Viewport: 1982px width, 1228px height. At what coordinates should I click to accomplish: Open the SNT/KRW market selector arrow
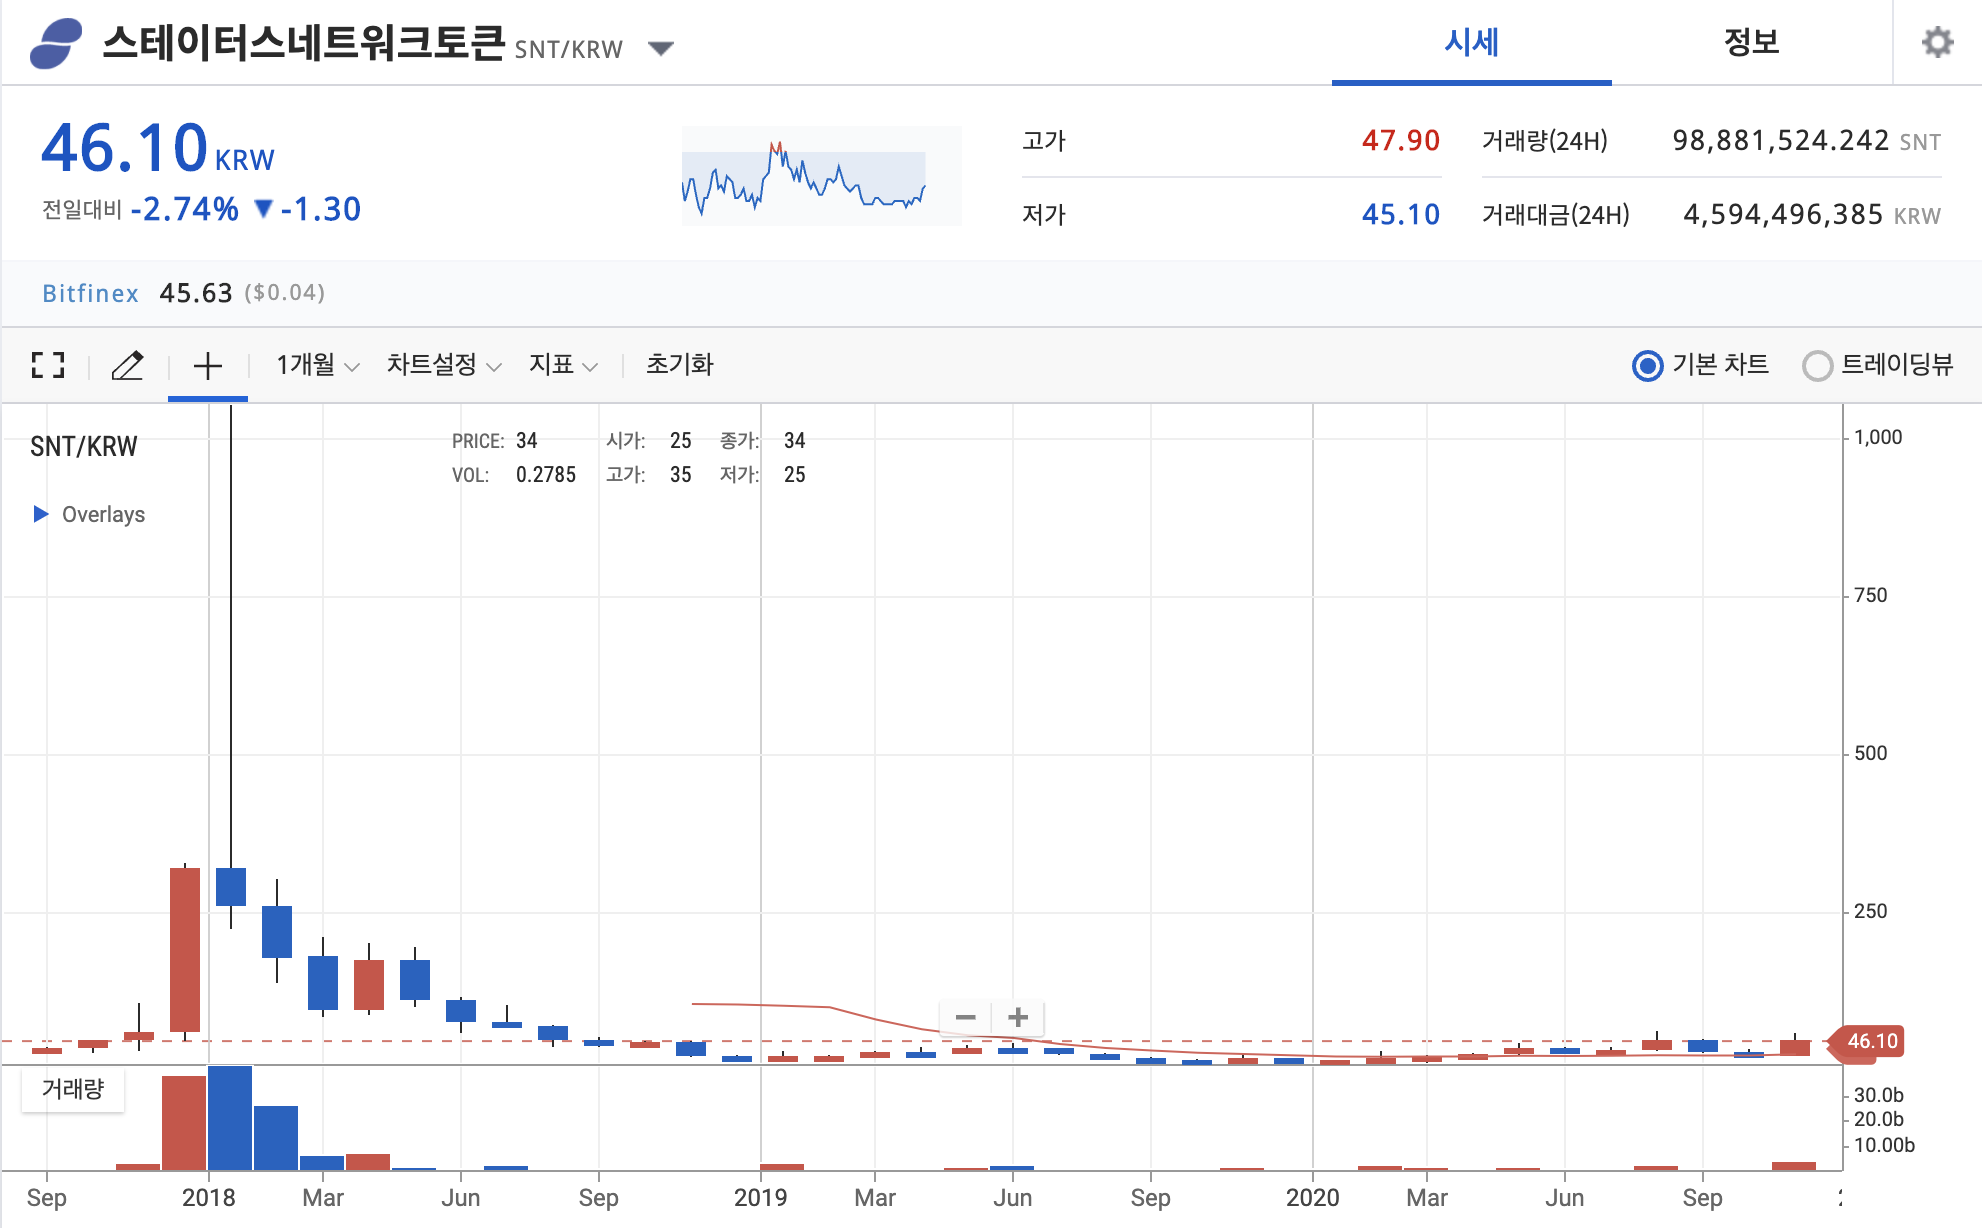tap(660, 48)
